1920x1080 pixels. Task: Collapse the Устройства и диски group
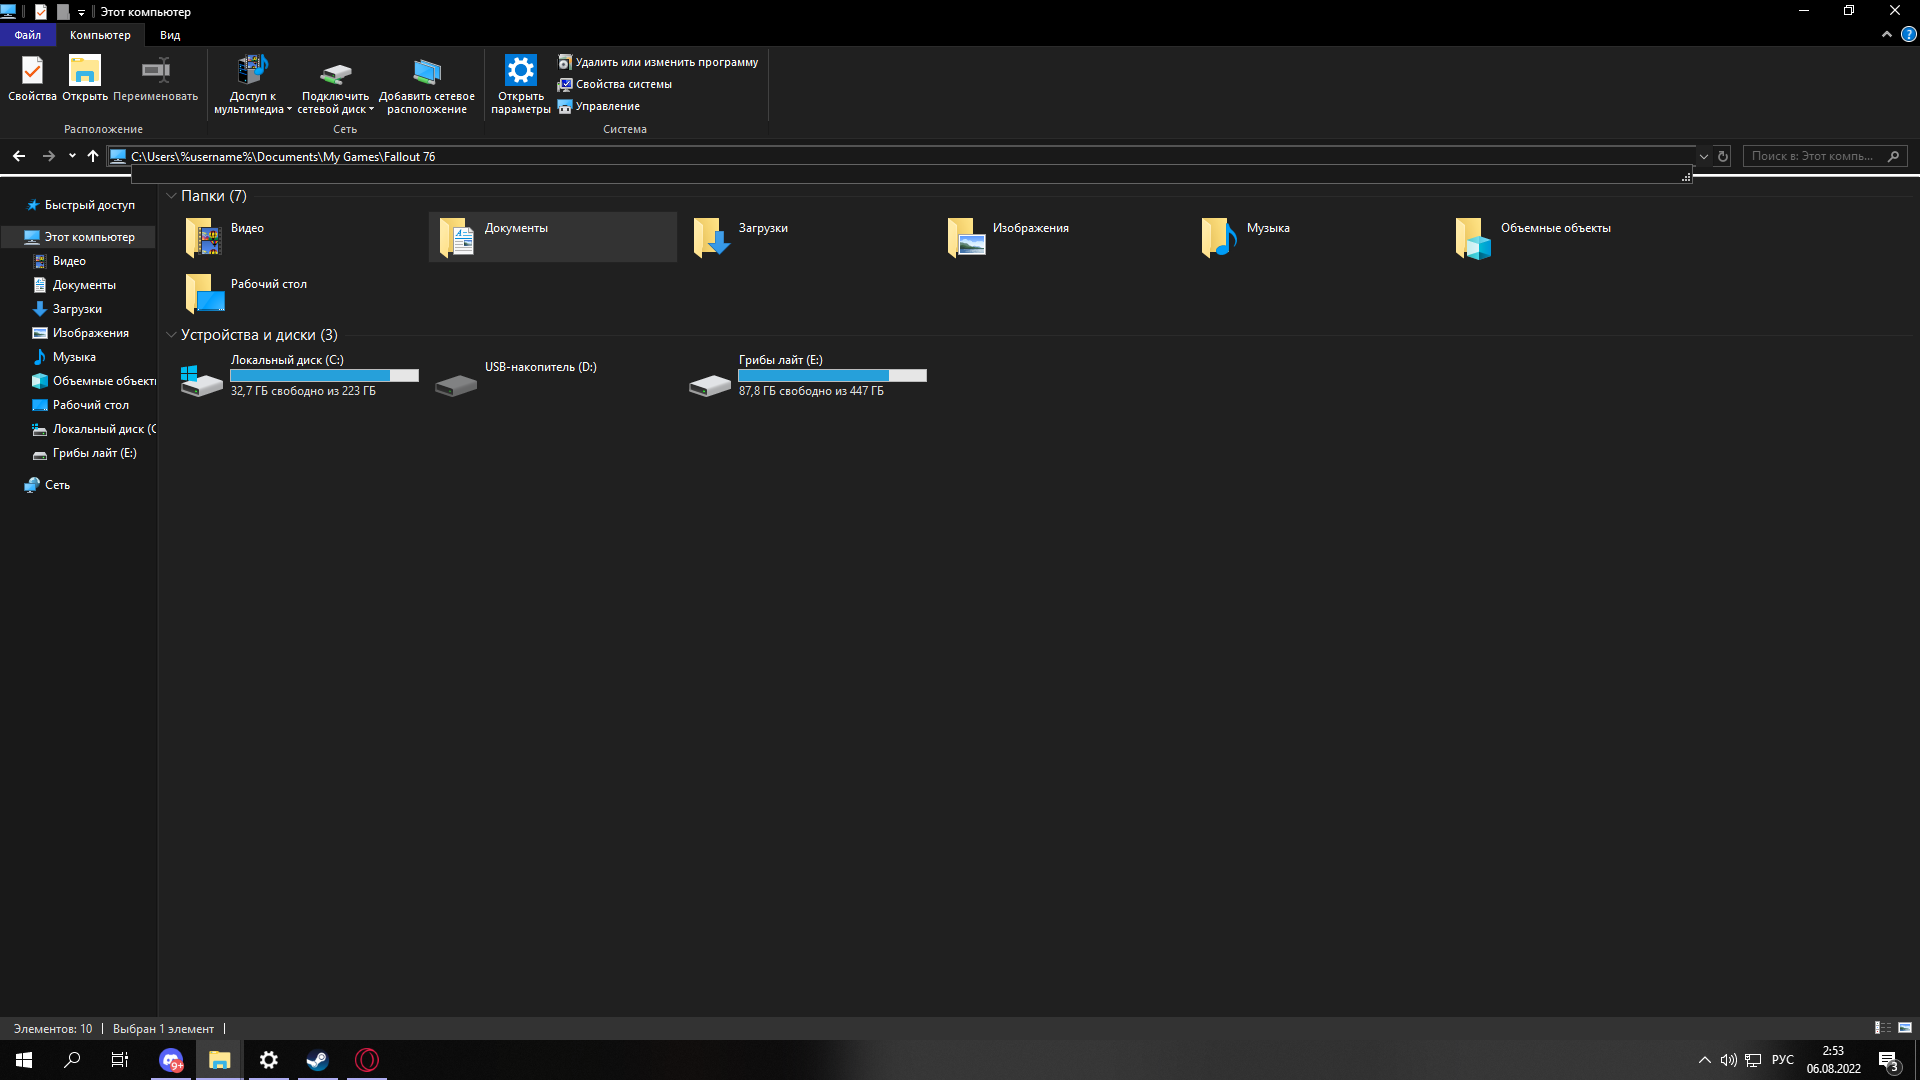pos(171,335)
